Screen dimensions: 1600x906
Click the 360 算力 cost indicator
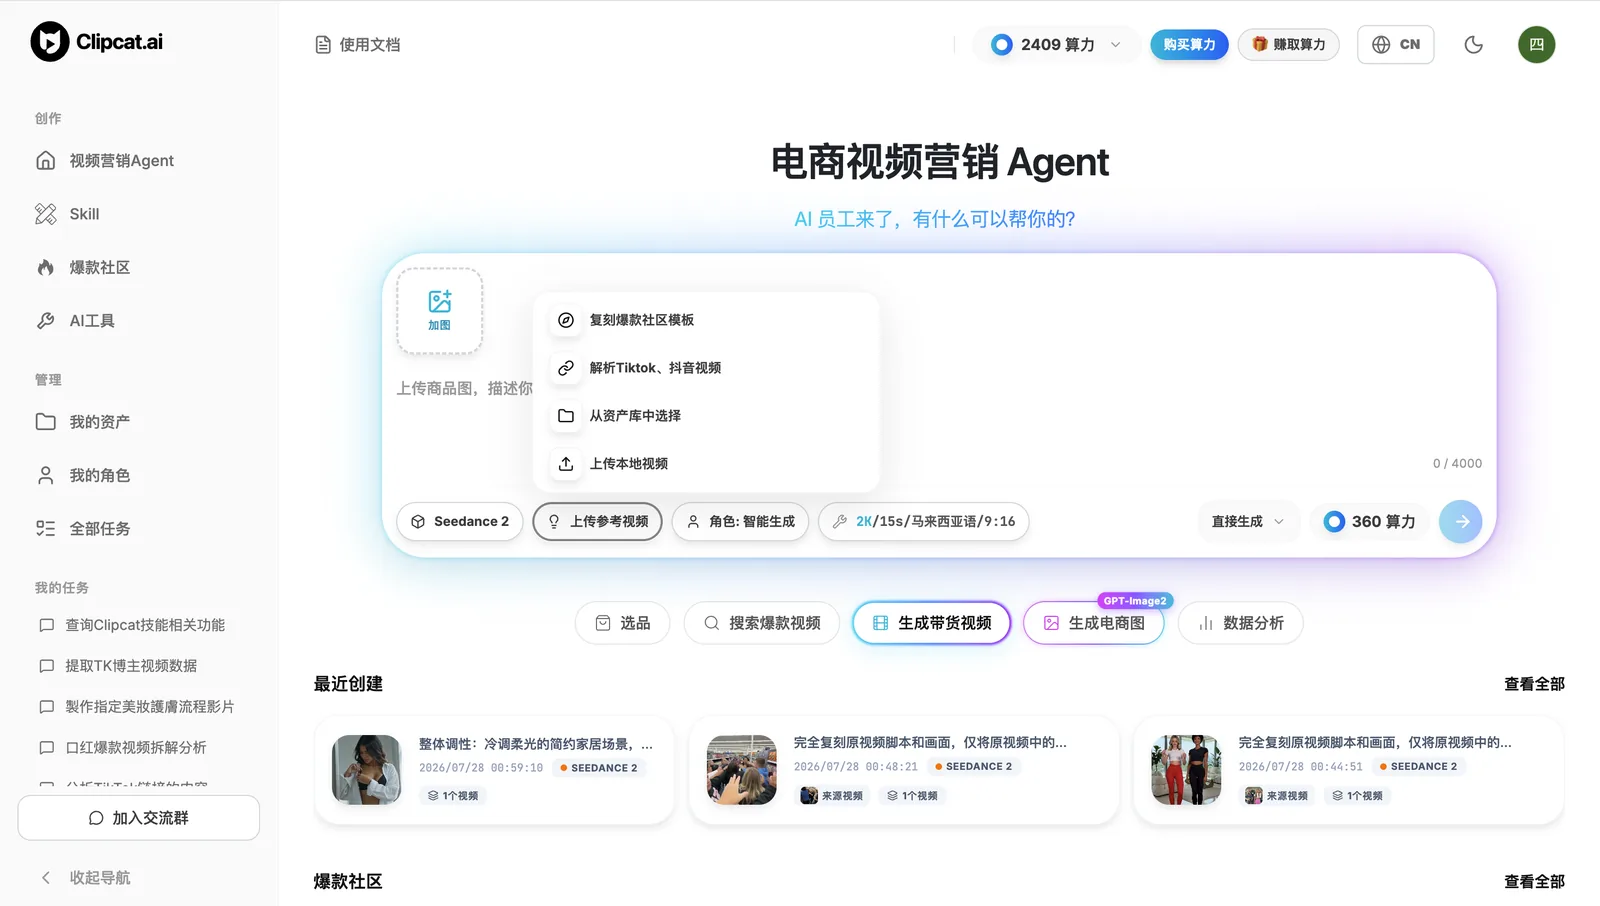1370,522
